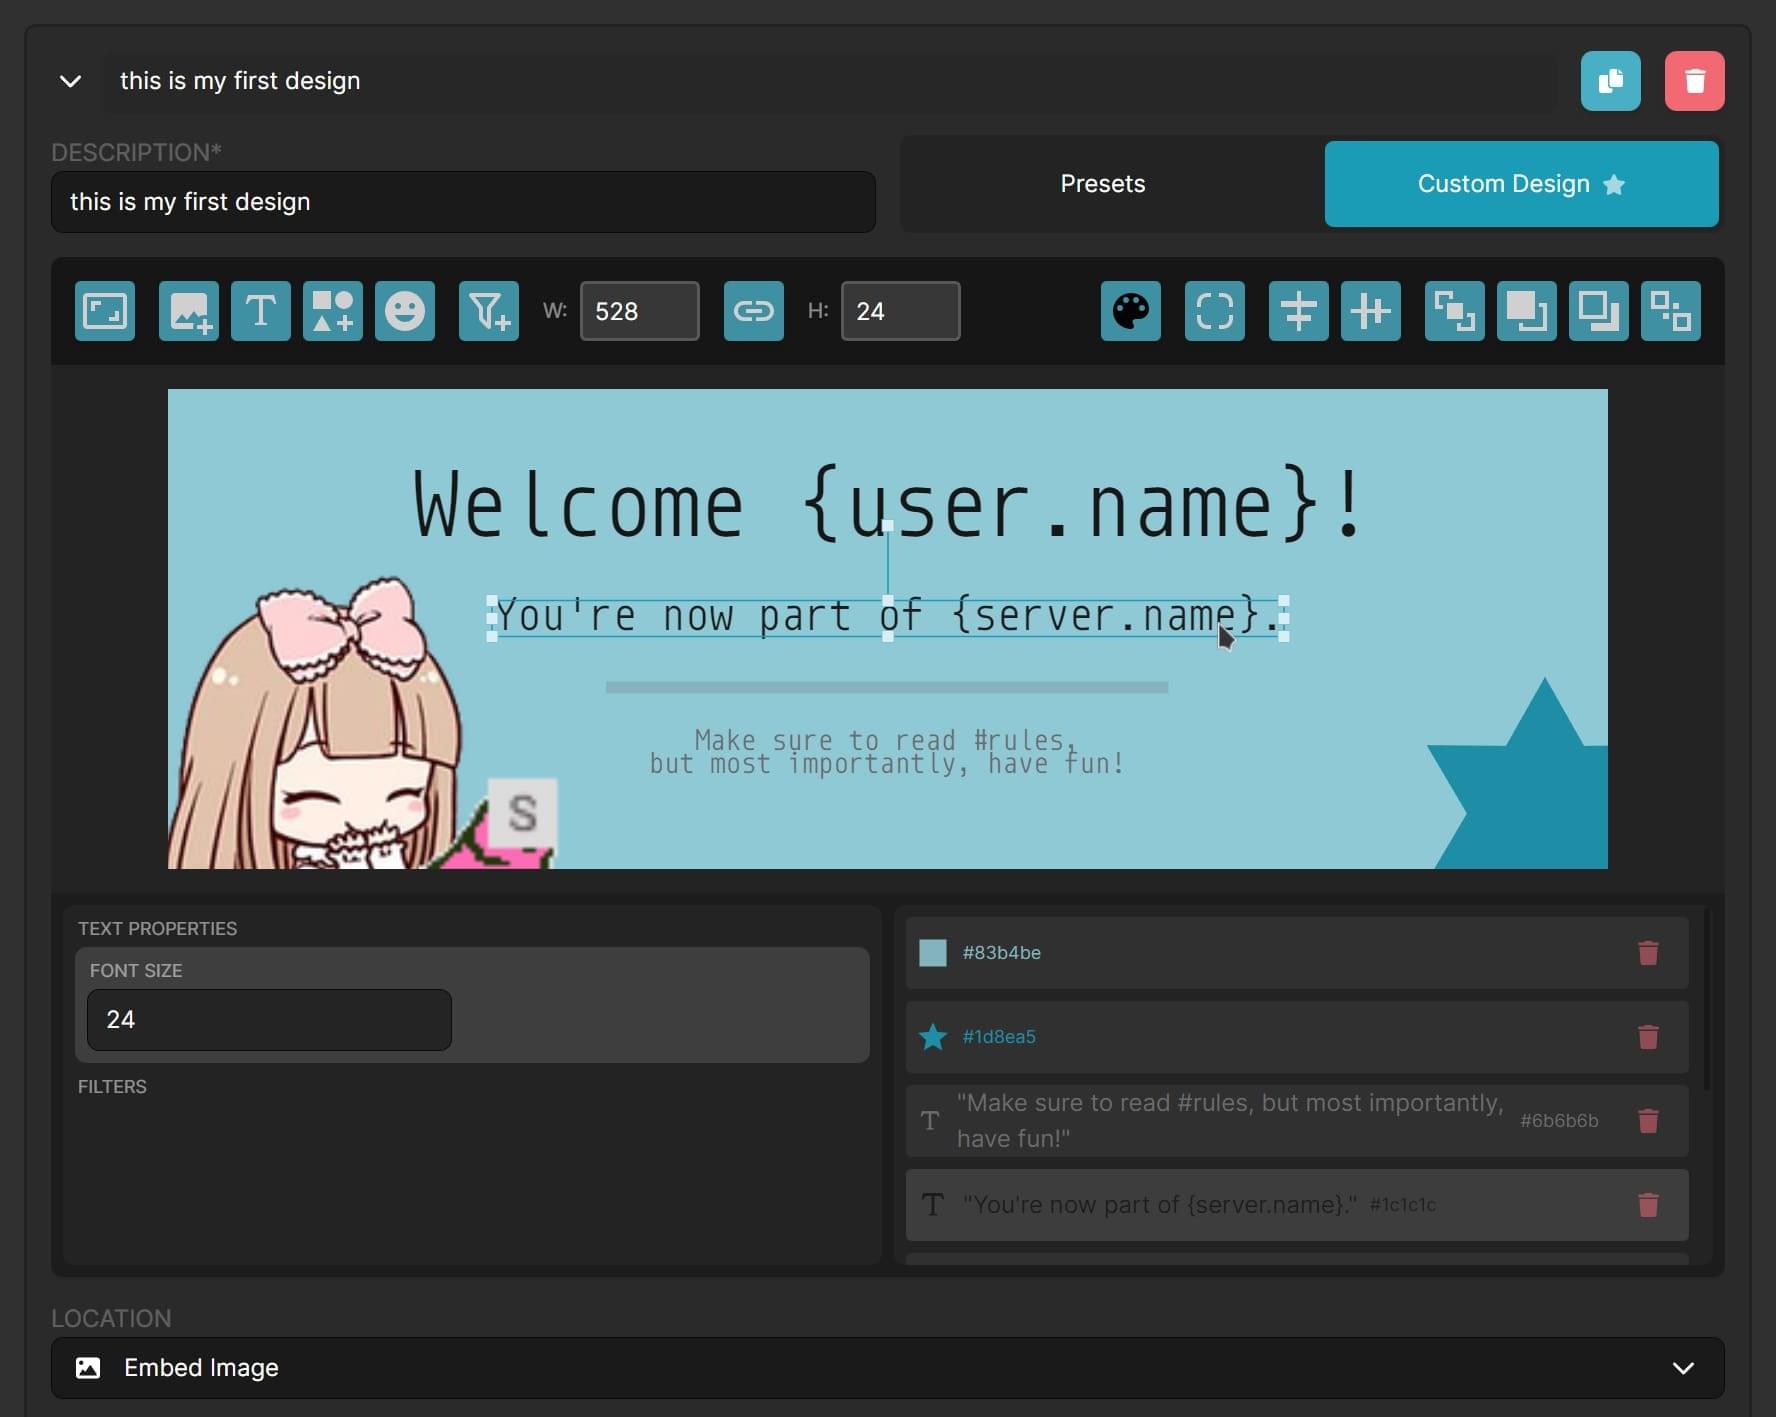Screen dimensions: 1776x1417
Task: Insert an emoji with the emoji tool
Action: [404, 311]
